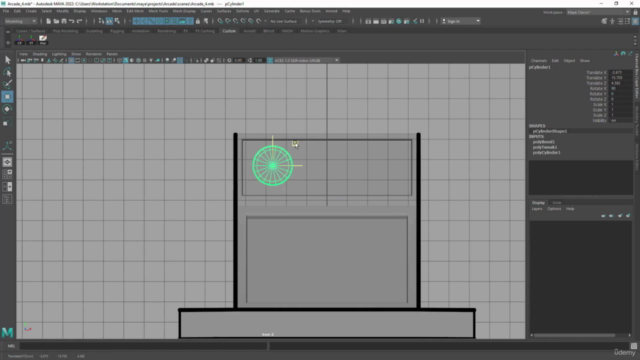Click the green cylinder wireframe in viewport

(273, 166)
